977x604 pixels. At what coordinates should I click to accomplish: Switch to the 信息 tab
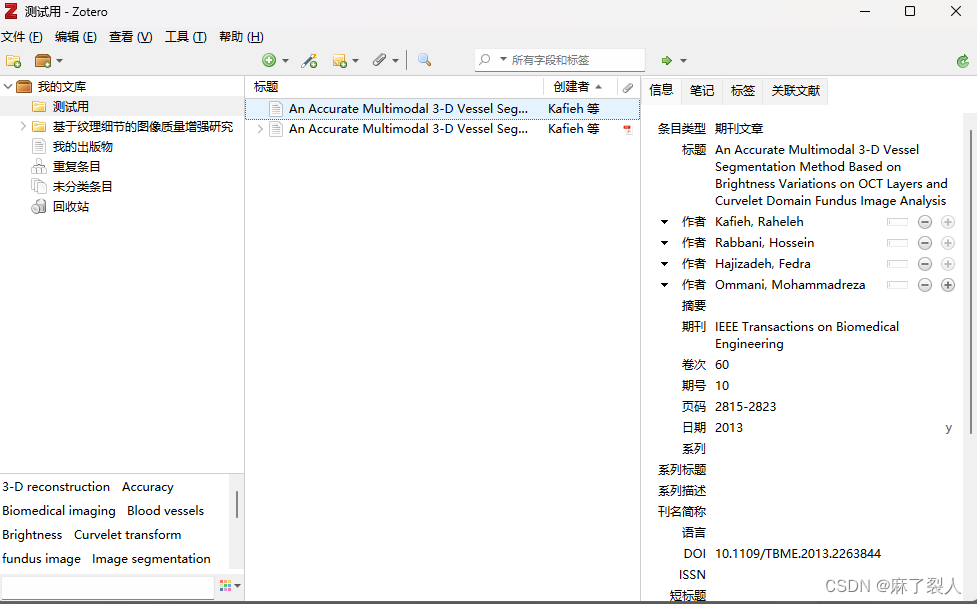[661, 90]
